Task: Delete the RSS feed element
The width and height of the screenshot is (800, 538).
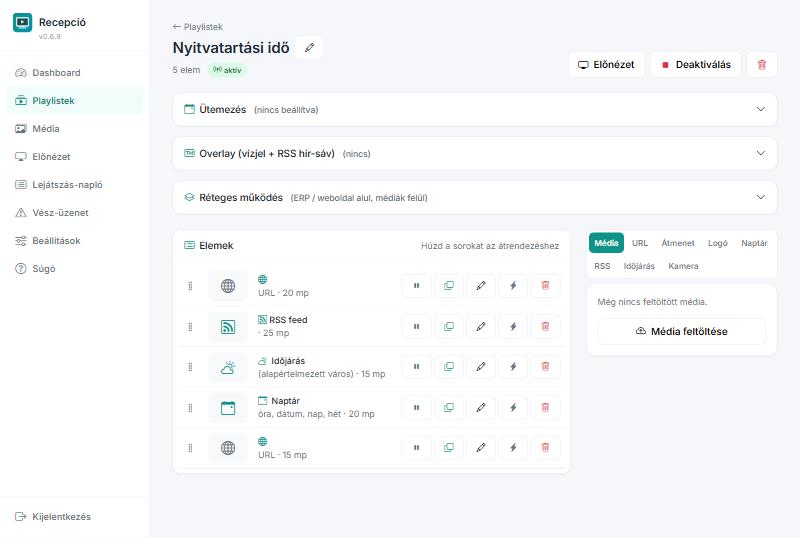Action: (x=545, y=327)
